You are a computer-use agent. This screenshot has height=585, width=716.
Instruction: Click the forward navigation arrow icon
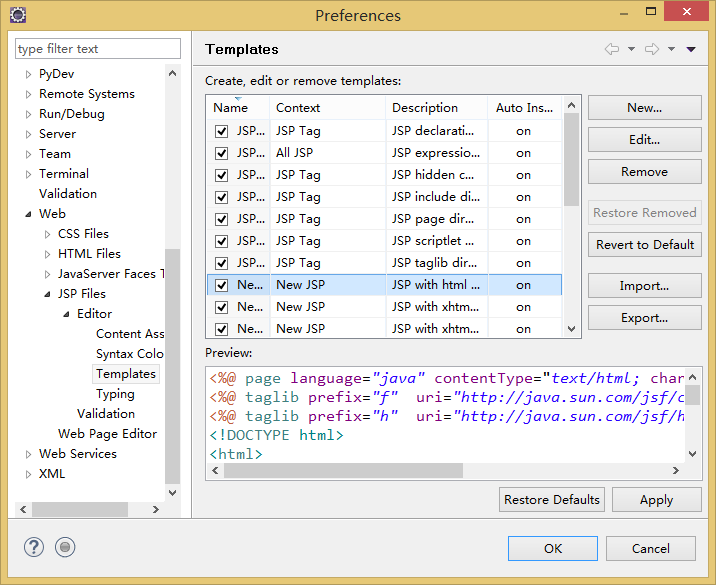click(652, 49)
